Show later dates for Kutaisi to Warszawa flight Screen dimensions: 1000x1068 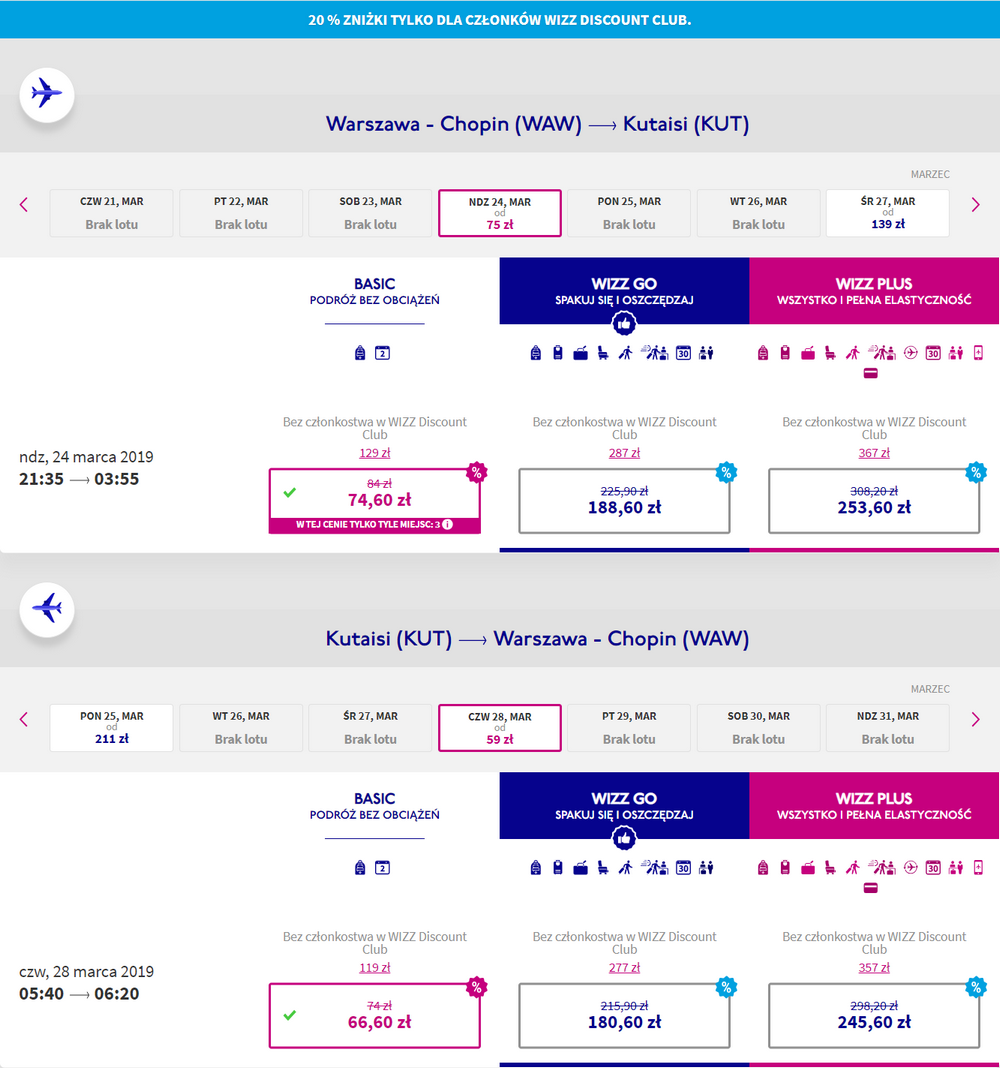click(x=975, y=719)
